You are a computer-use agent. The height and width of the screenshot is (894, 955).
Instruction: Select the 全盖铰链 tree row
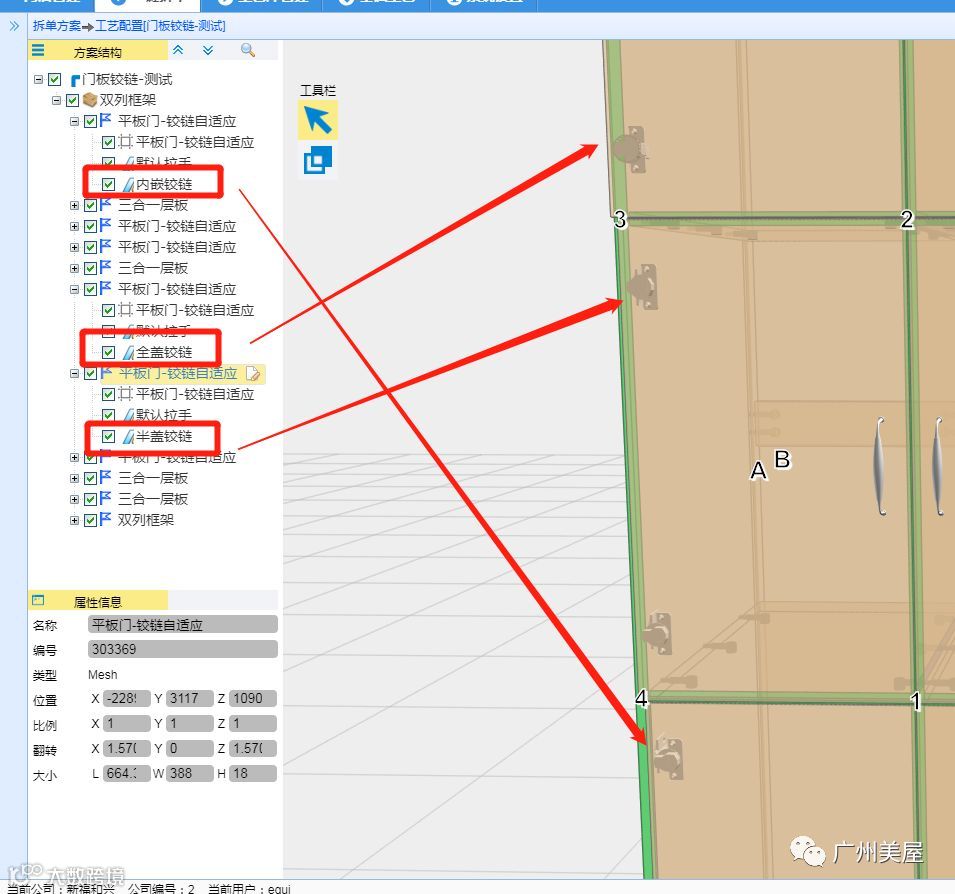164,353
